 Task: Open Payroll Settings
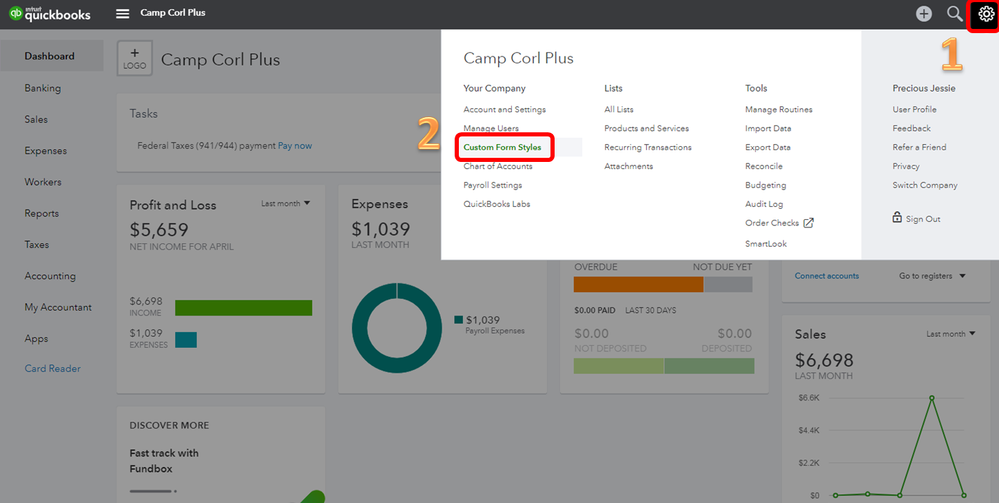pyautogui.click(x=492, y=185)
